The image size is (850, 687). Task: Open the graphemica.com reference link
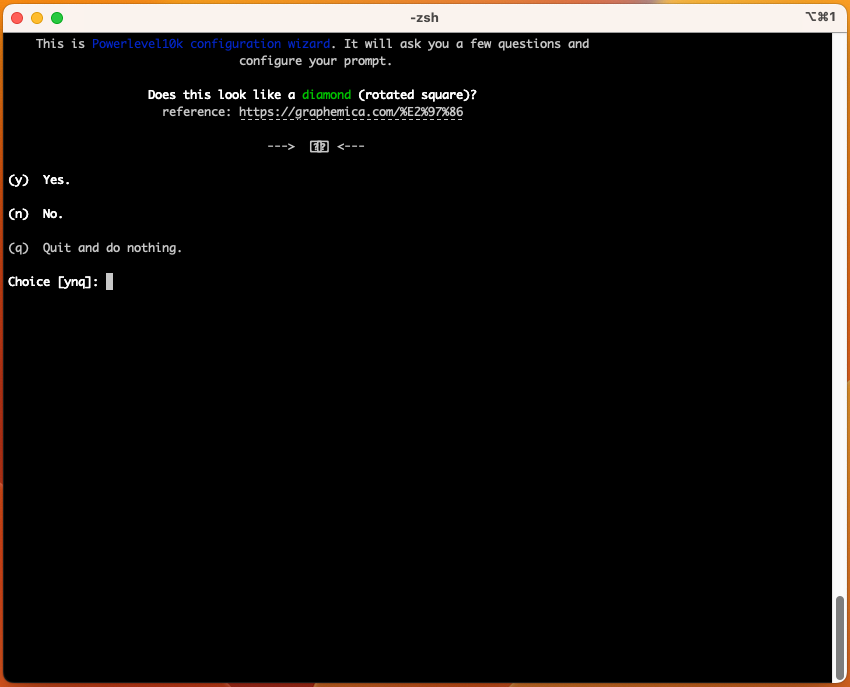click(351, 112)
